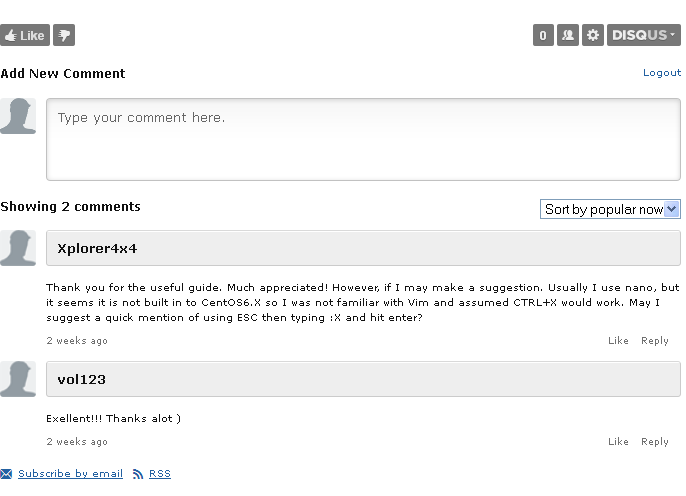Reply to Xplorer4x4's comment
686x496 pixels.
(655, 341)
